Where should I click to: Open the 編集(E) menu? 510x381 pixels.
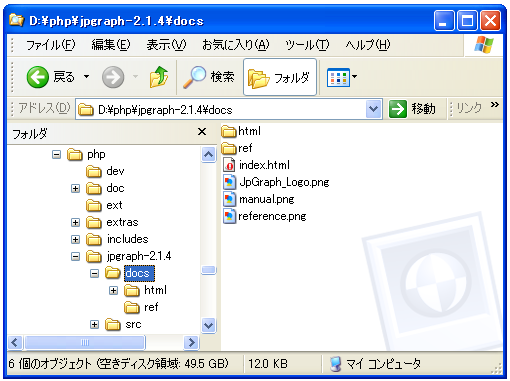pyautogui.click(x=110, y=45)
